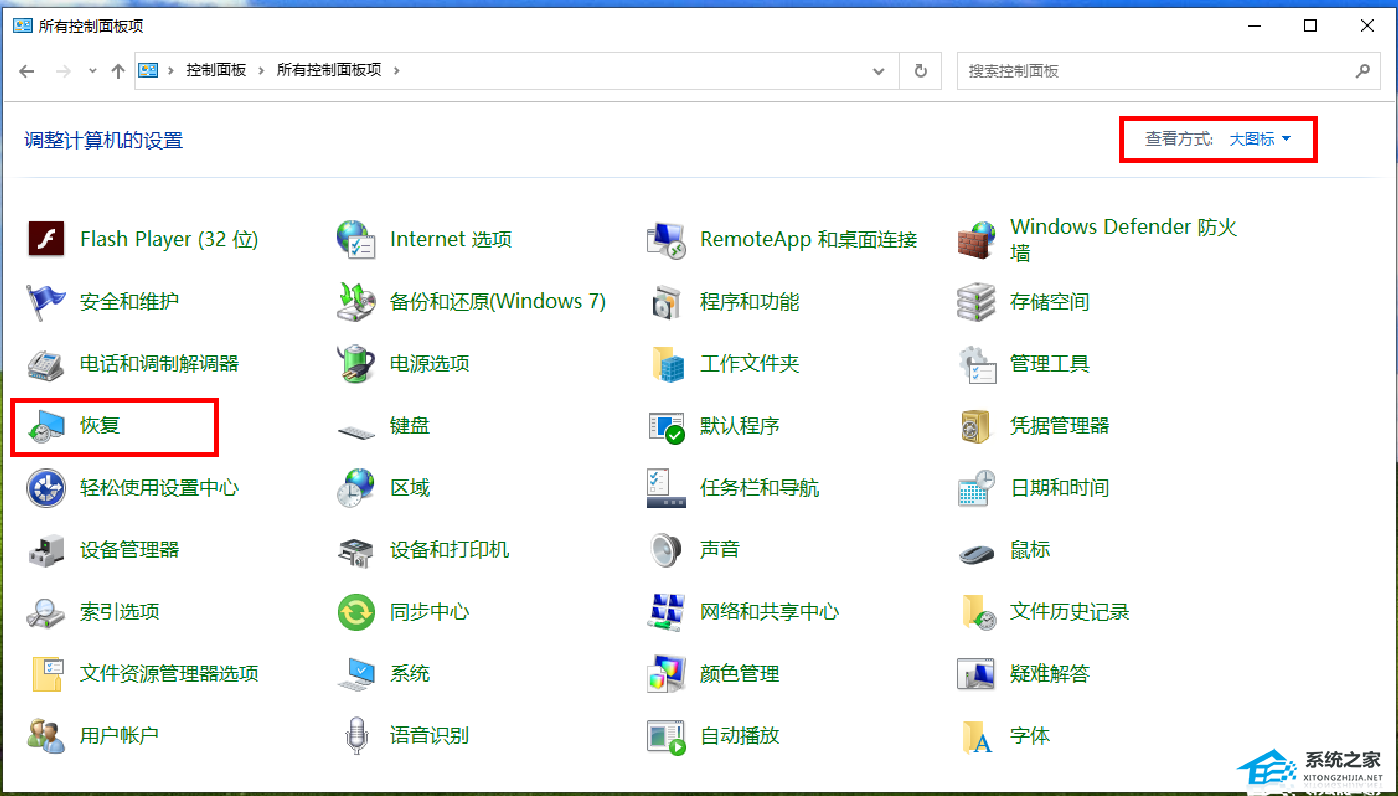This screenshot has height=796, width=1398.
Task: Open the 轻松使用设置中心 icon
Action: [46, 488]
